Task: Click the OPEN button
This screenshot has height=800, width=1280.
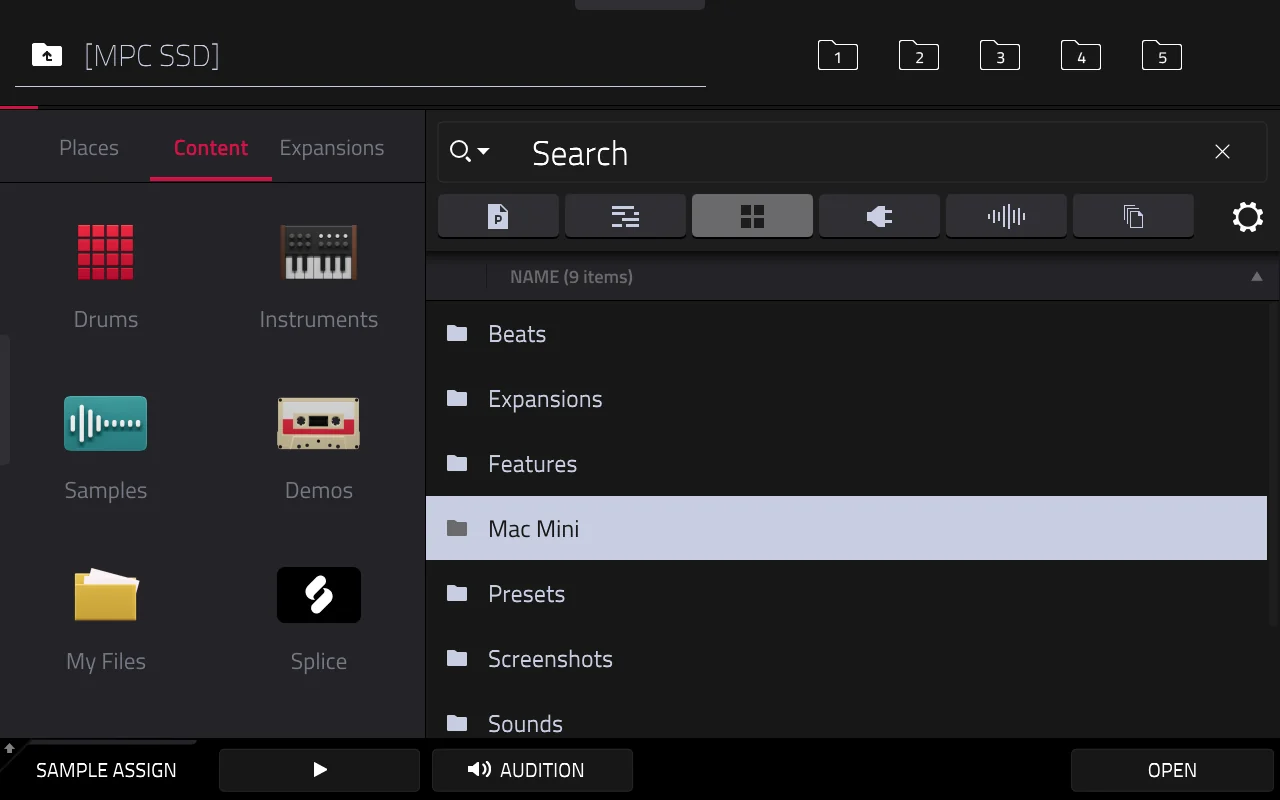Action: point(1172,770)
